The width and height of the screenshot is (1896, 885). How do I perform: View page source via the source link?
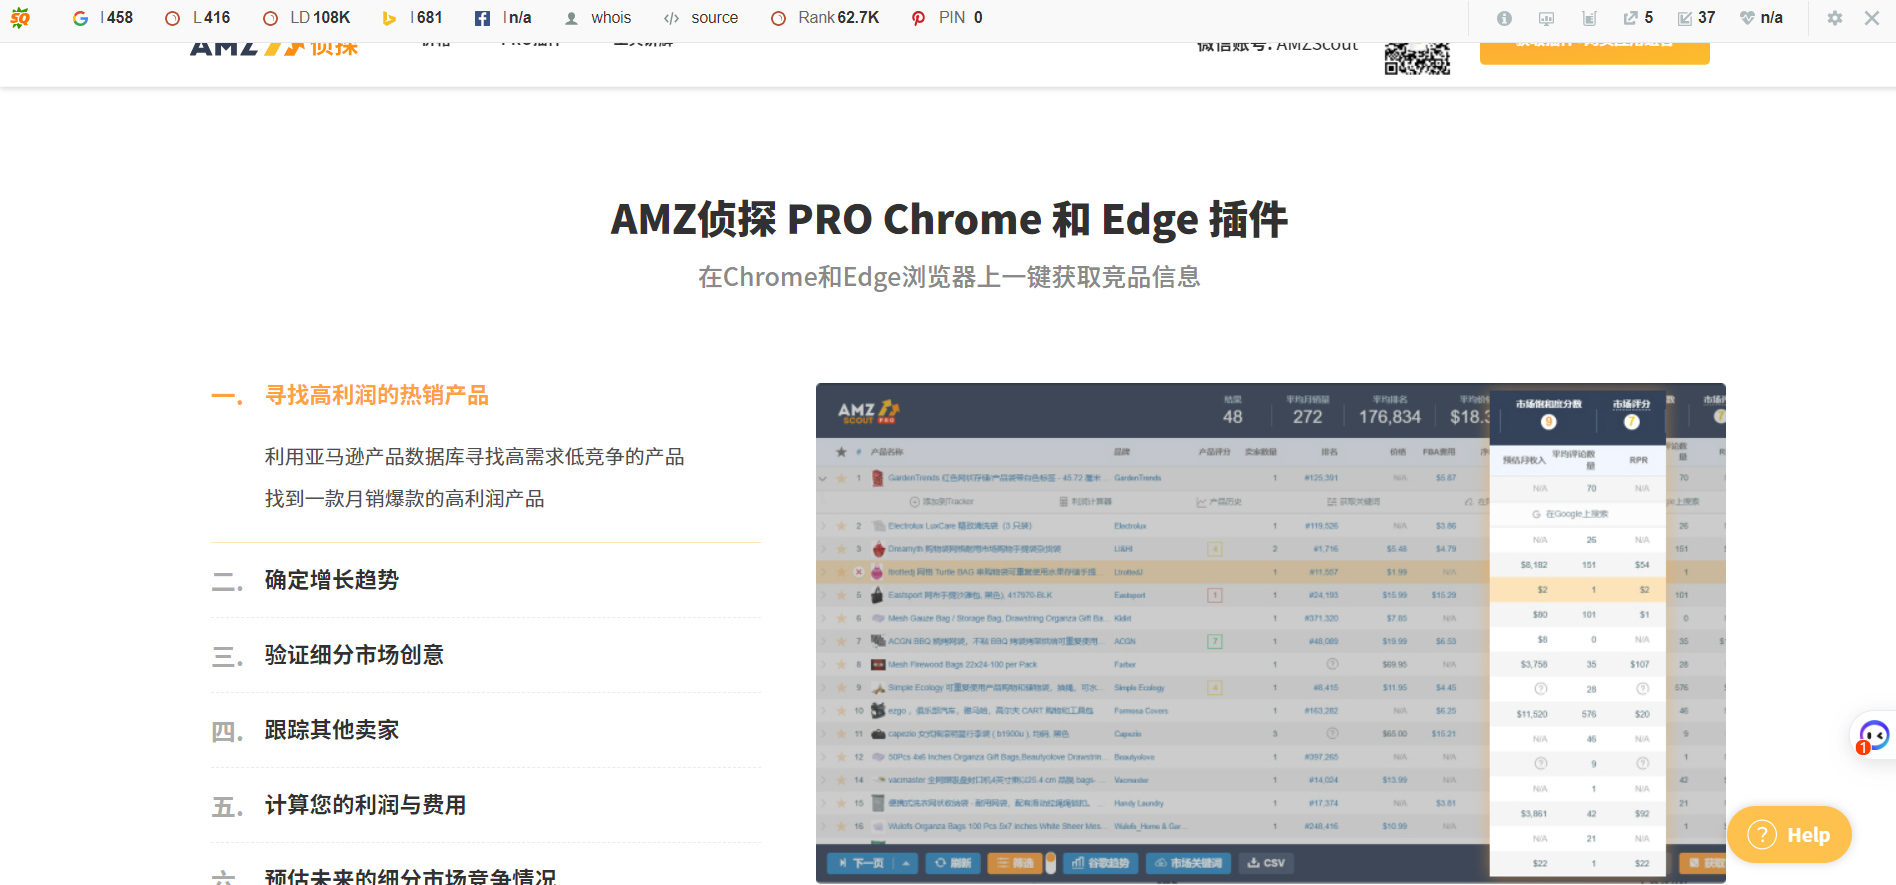[x=701, y=18]
